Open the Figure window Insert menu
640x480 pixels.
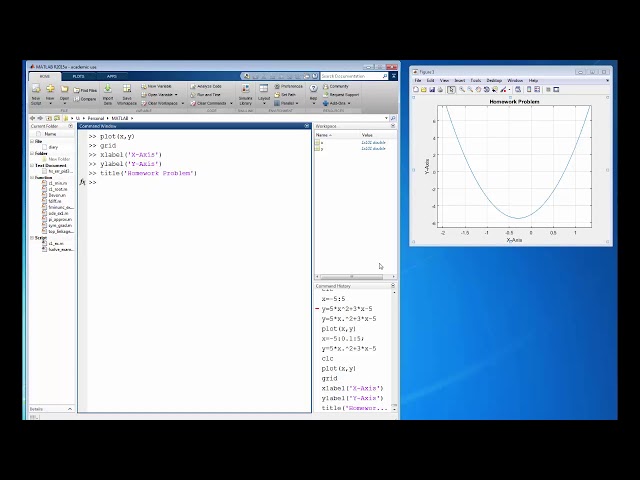(x=460, y=80)
